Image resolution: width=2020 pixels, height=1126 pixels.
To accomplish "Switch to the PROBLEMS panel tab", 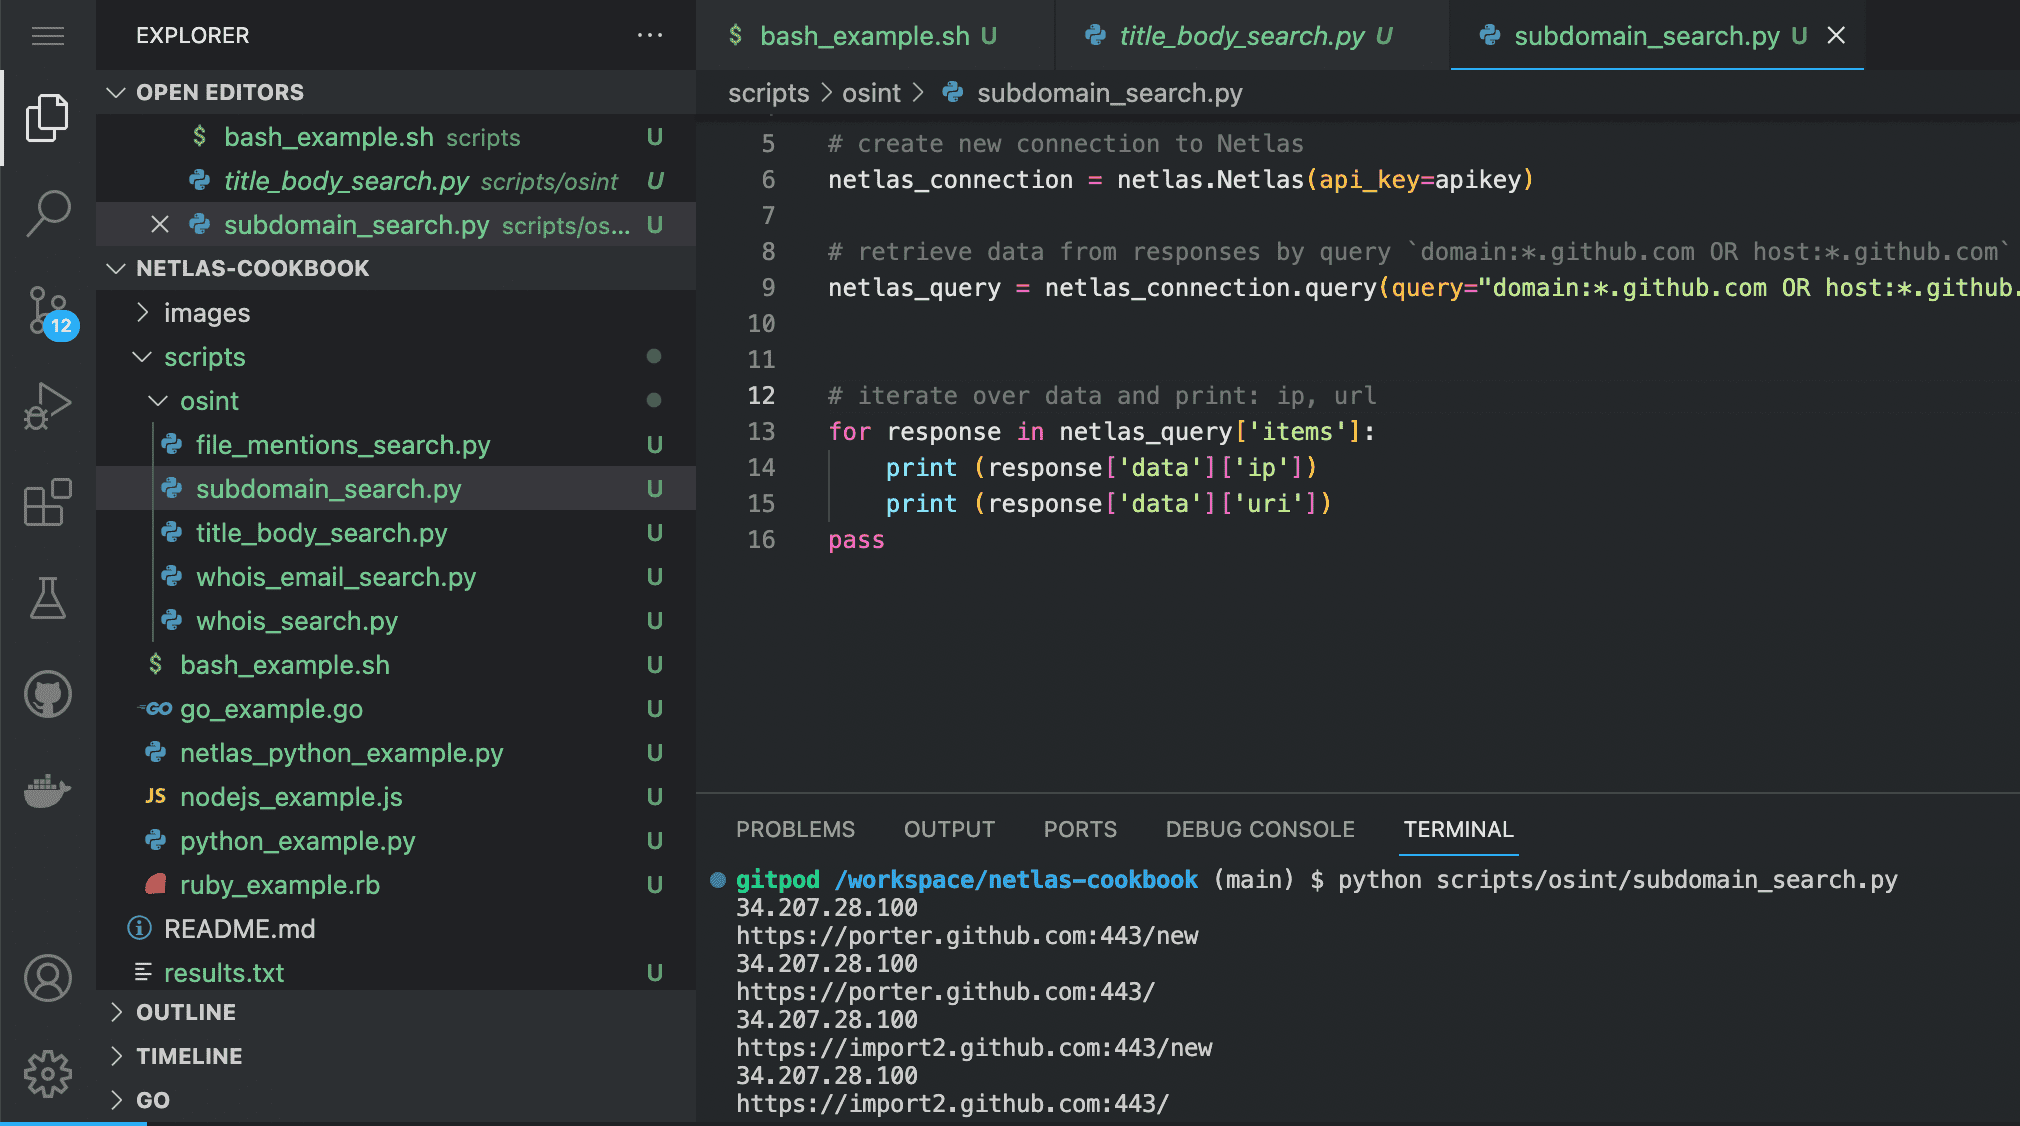I will click(795, 829).
